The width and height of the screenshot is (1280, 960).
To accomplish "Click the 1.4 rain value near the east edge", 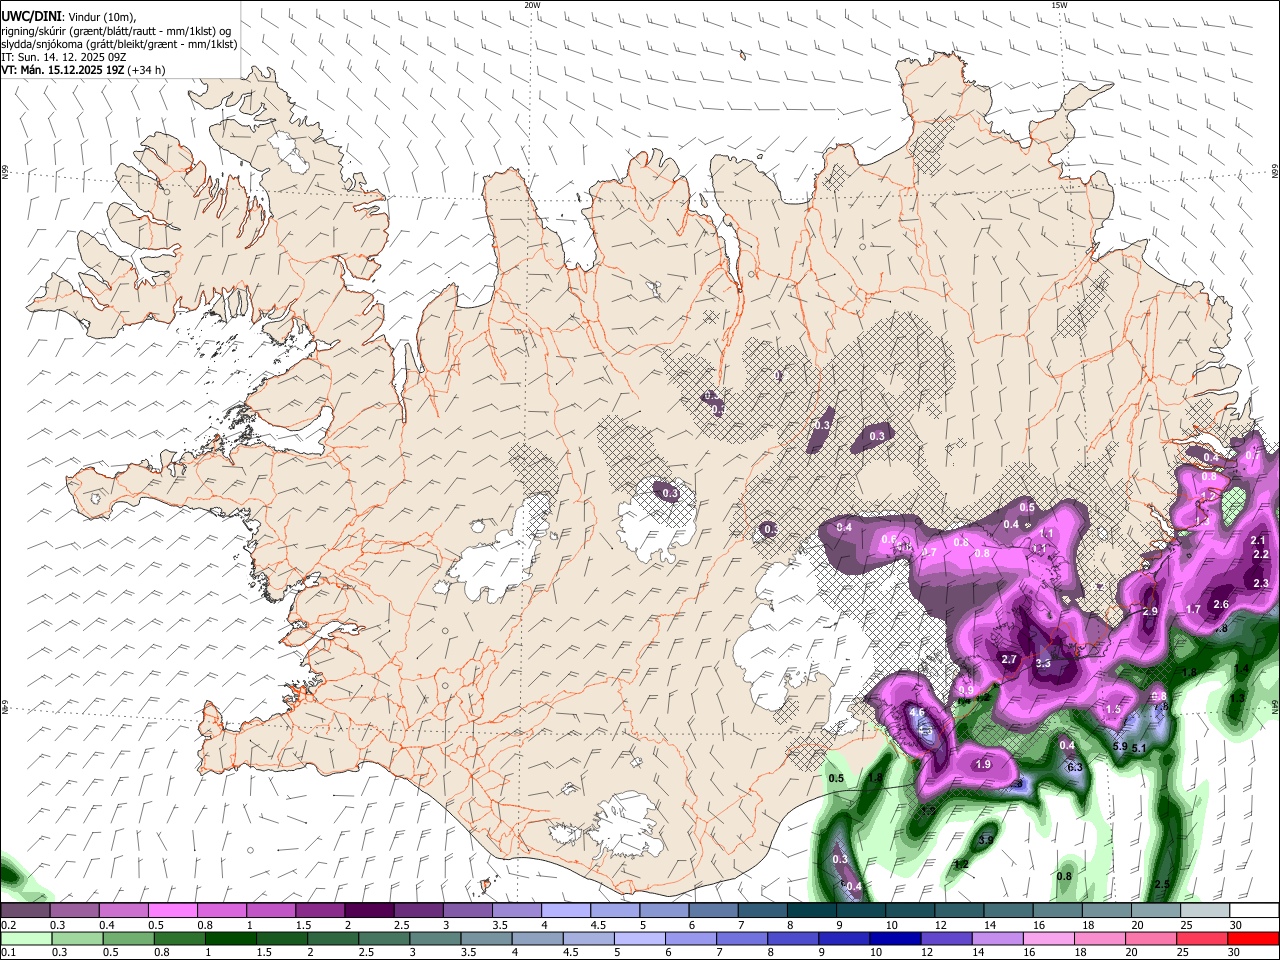I will click(x=1242, y=668).
